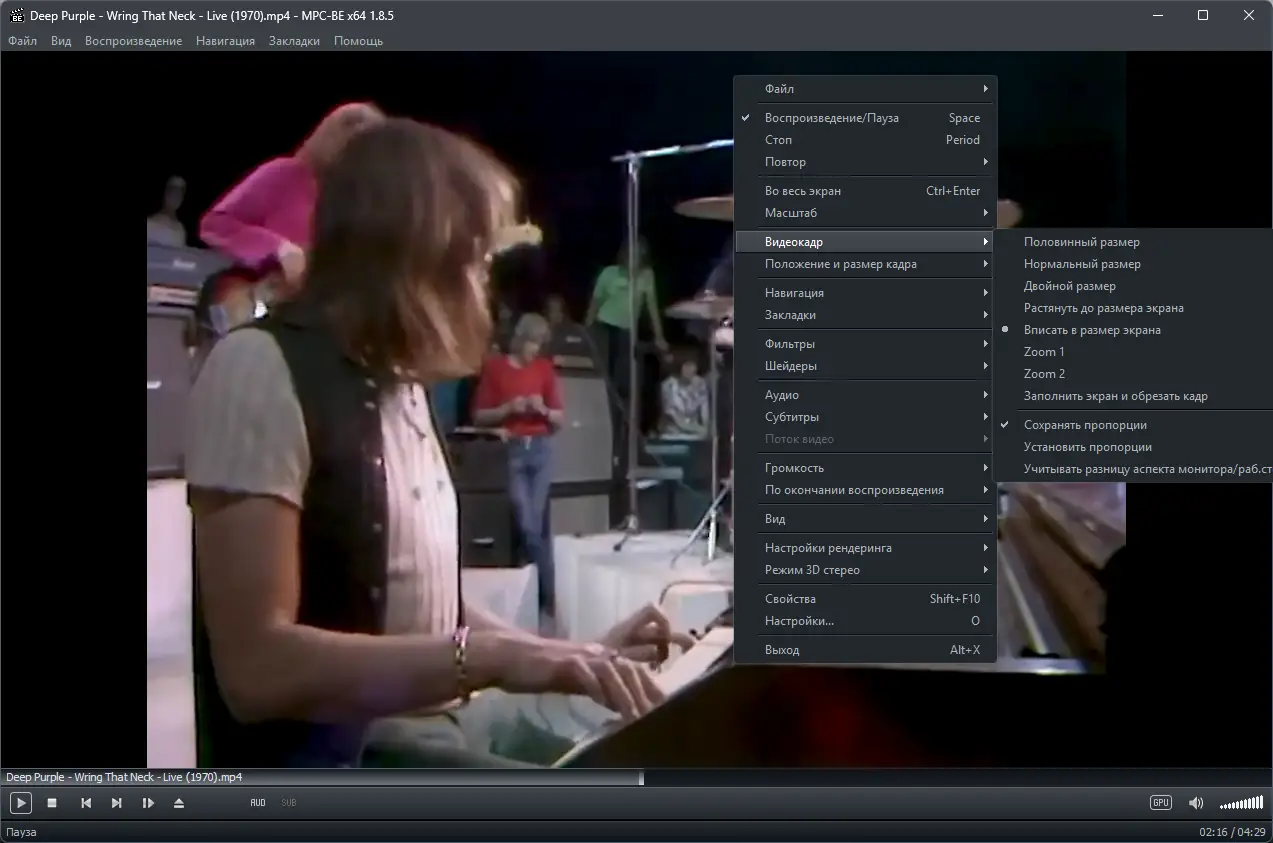
Task: Expand the Субтитры submenu
Action: [x=791, y=417]
